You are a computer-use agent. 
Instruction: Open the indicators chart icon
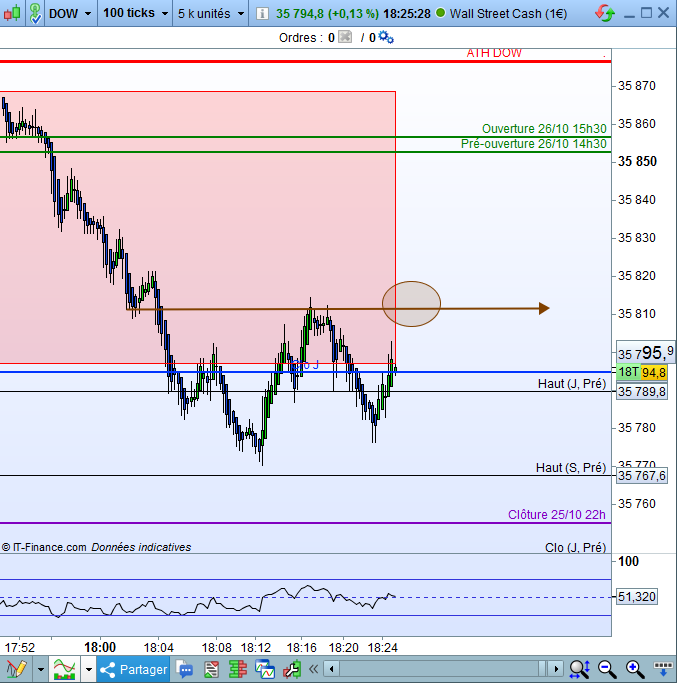[64, 669]
